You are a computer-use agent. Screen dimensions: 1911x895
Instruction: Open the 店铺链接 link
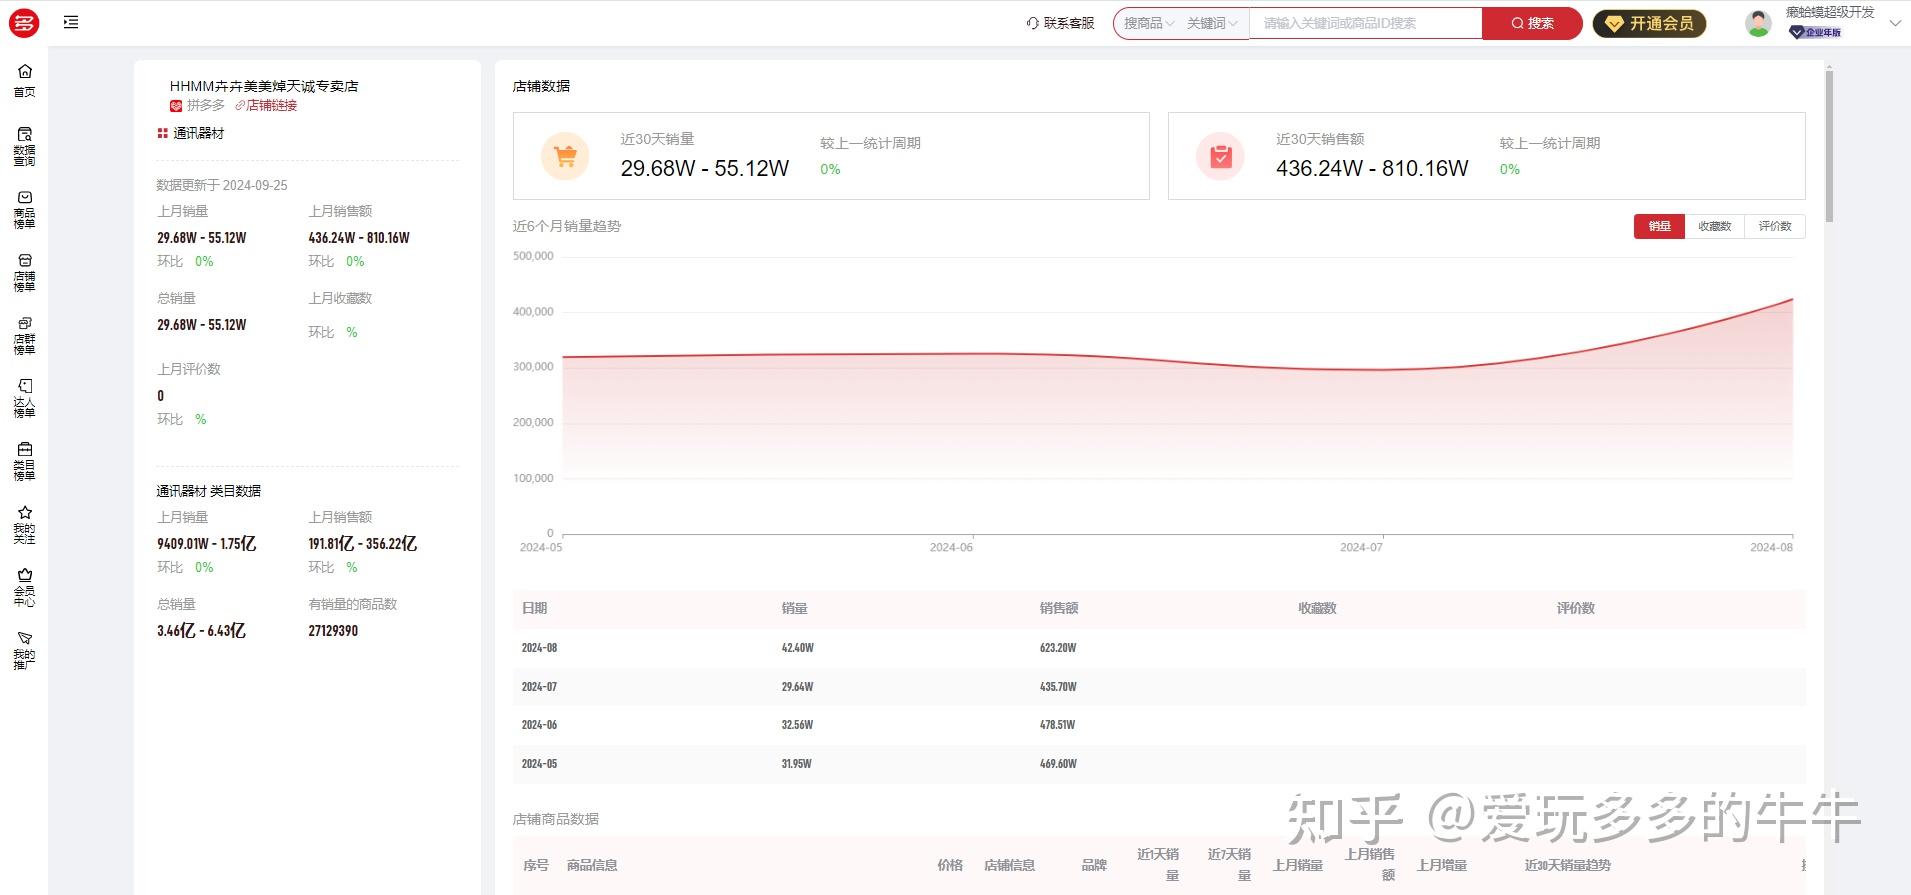[266, 105]
